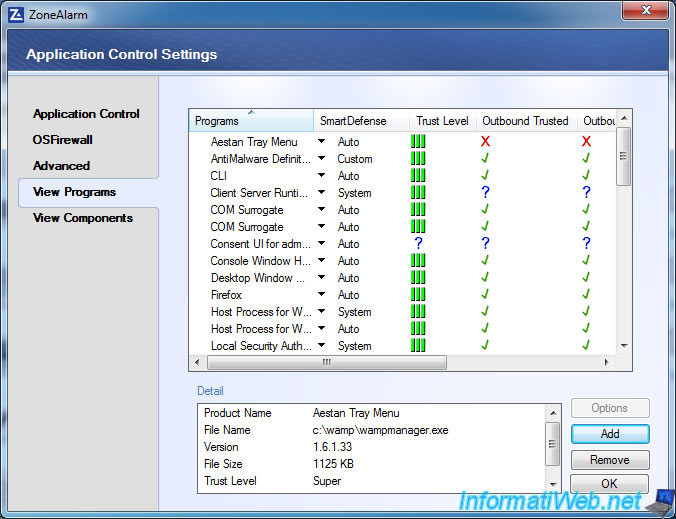676x519 pixels.
Task: Open SmartDefense dropdown for CLI row
Action: click(x=321, y=175)
